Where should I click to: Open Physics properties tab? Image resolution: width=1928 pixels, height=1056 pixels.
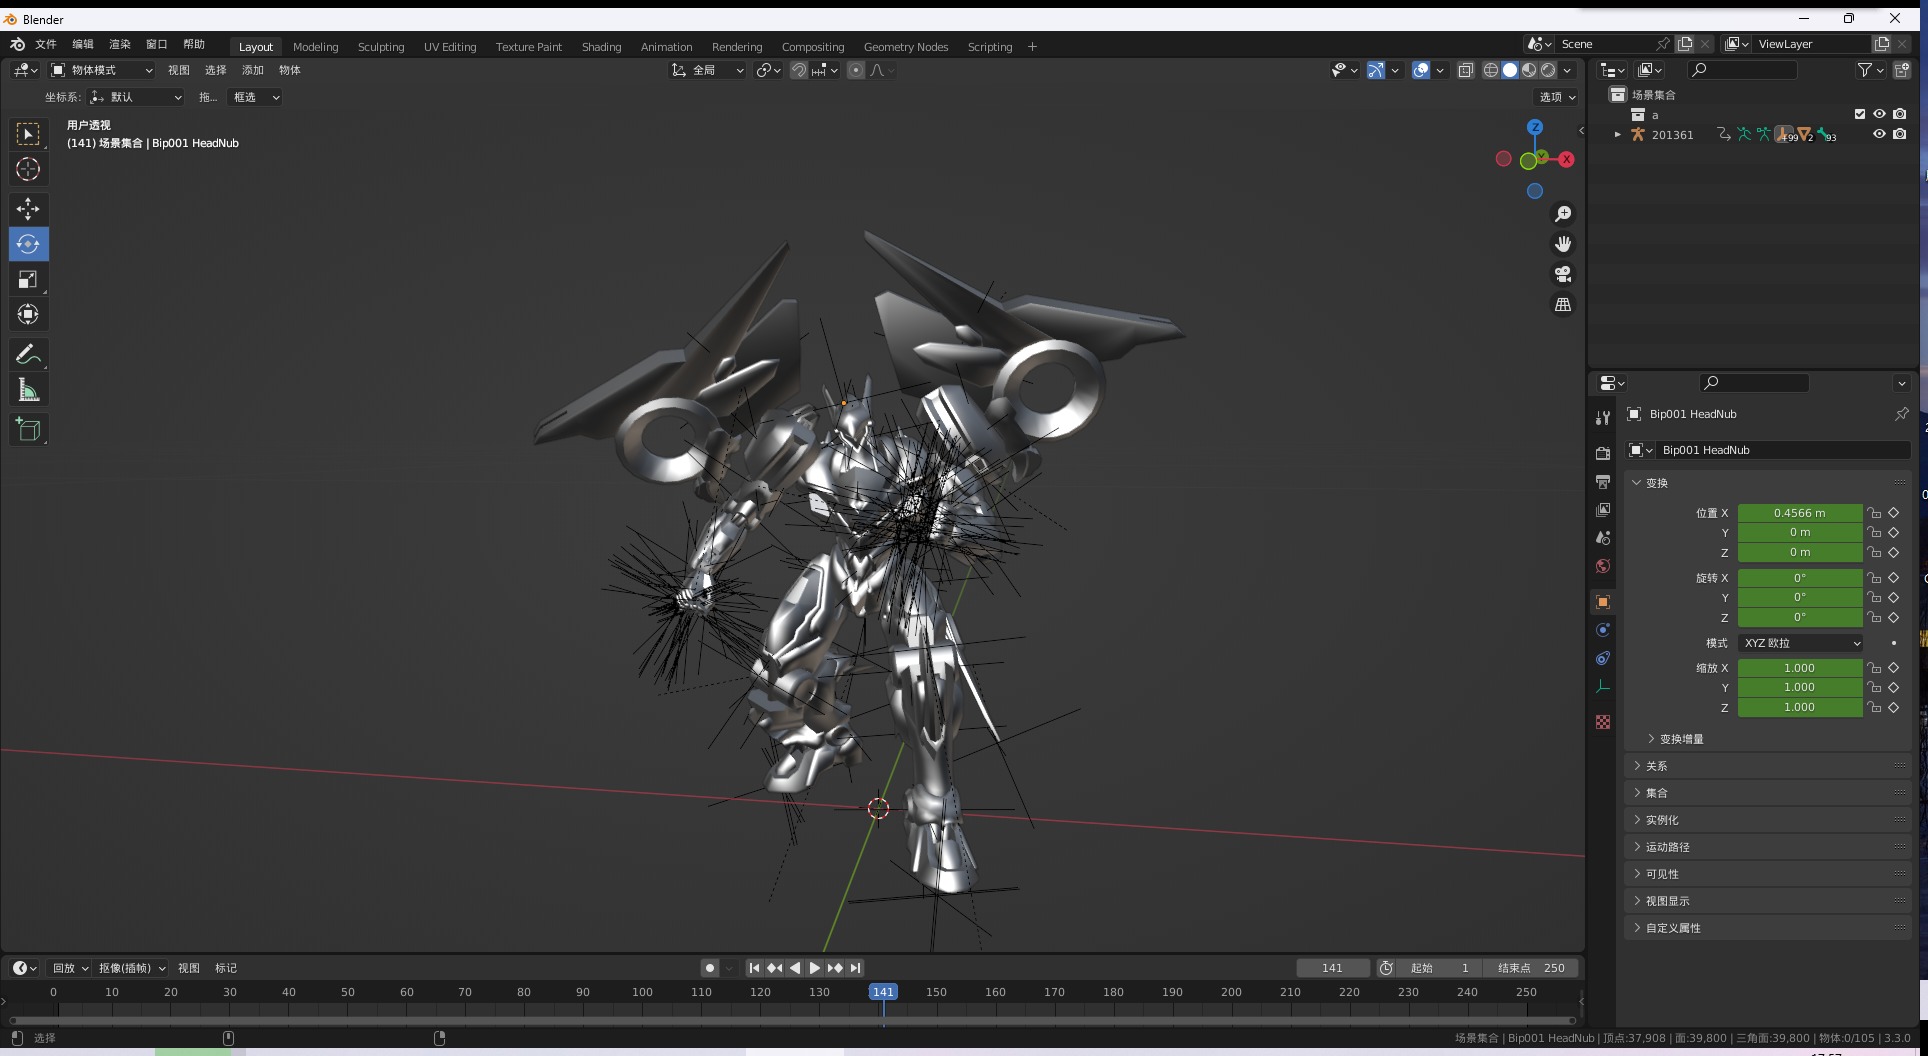pyautogui.click(x=1603, y=630)
